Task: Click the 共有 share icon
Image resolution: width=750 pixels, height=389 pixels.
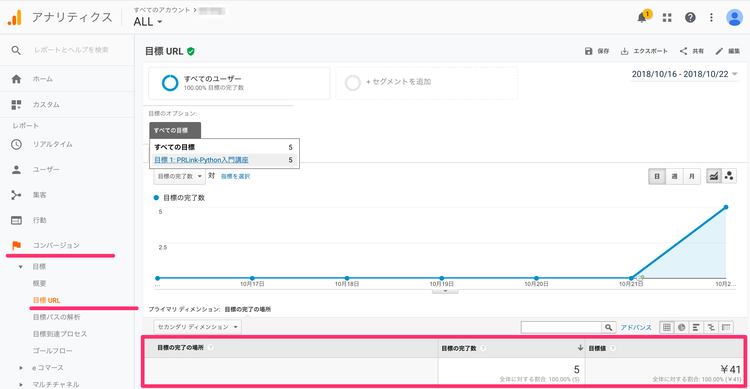Action: (x=684, y=51)
